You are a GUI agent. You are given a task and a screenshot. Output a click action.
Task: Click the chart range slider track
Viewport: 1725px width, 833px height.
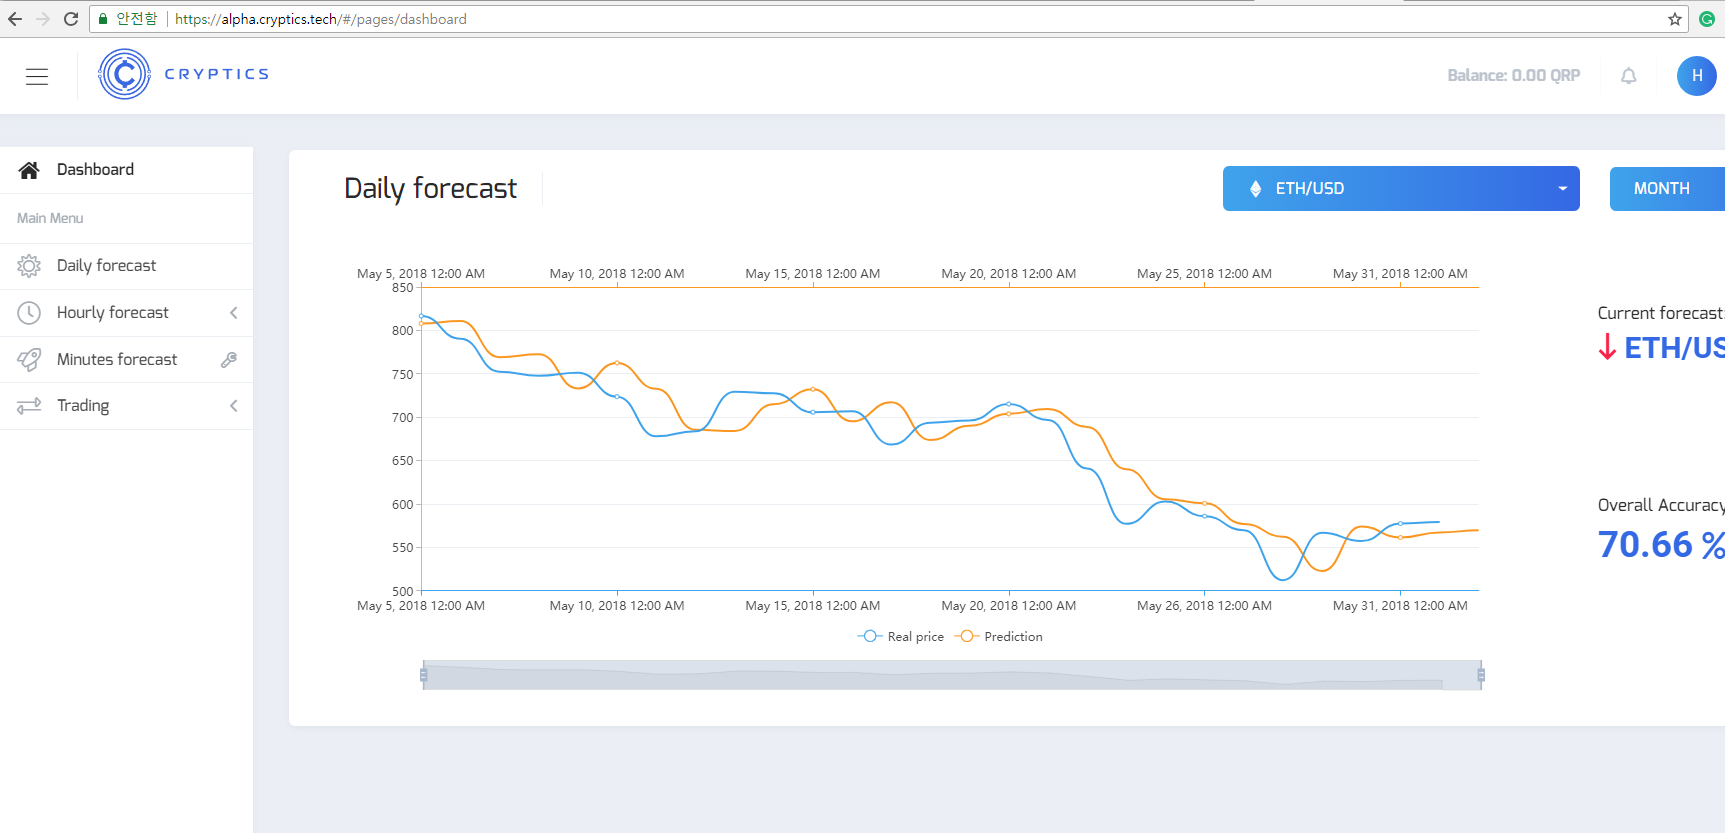tap(952, 675)
